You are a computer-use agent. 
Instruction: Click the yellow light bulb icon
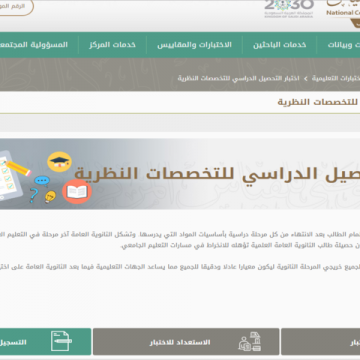coord(50,197)
